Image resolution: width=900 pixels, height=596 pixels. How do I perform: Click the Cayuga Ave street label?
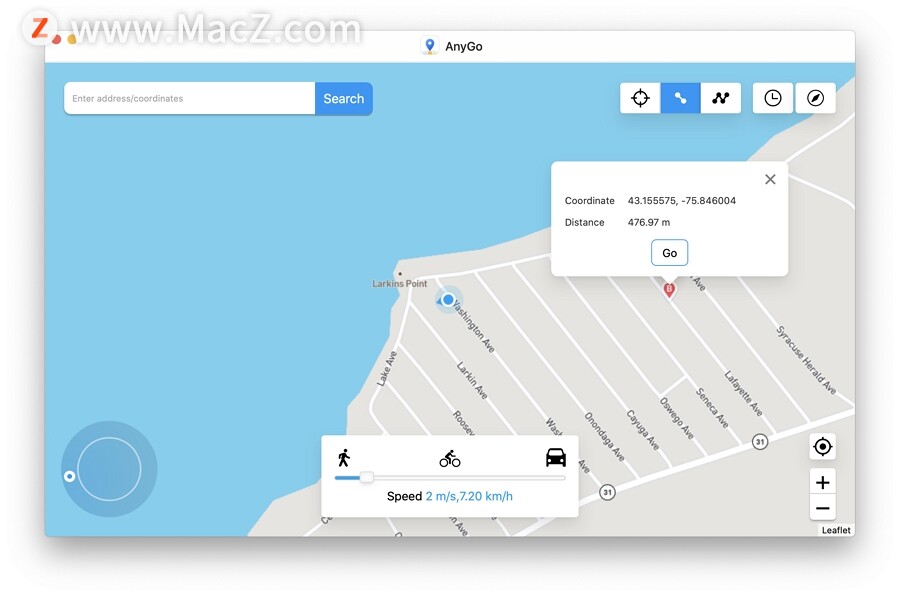[642, 430]
